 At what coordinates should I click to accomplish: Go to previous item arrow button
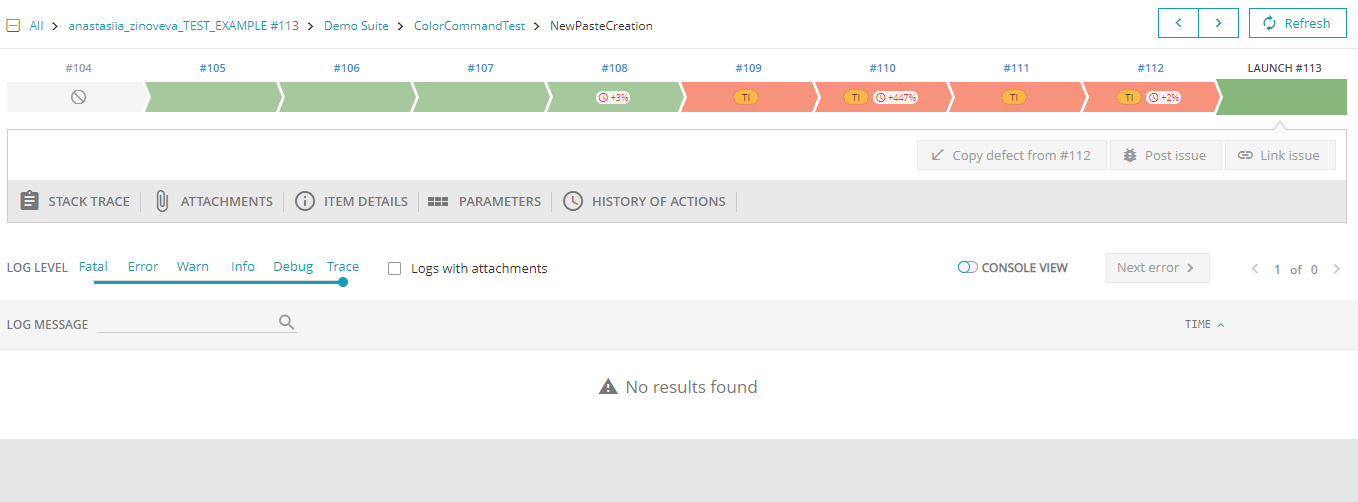1178,23
